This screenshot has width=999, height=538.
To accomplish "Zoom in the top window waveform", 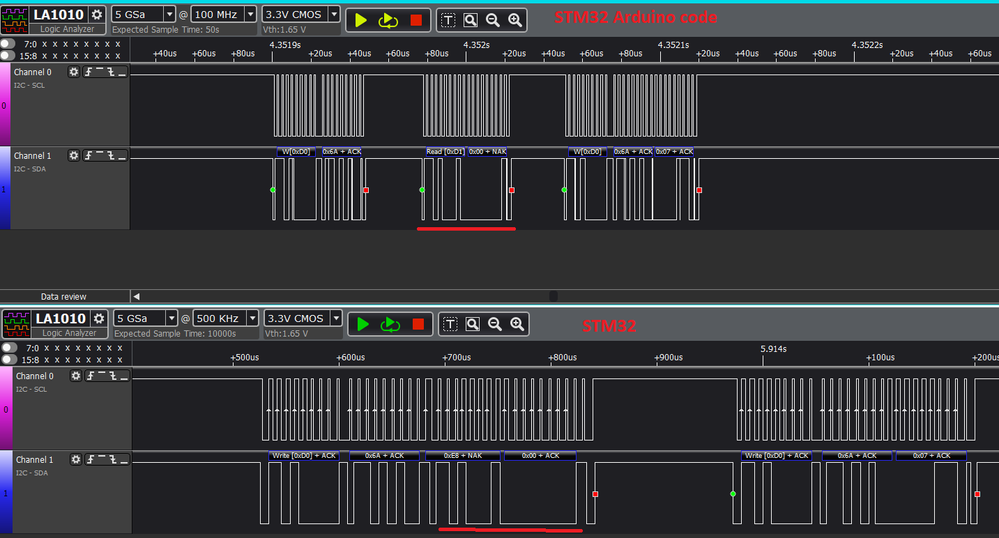I will (515, 20).
